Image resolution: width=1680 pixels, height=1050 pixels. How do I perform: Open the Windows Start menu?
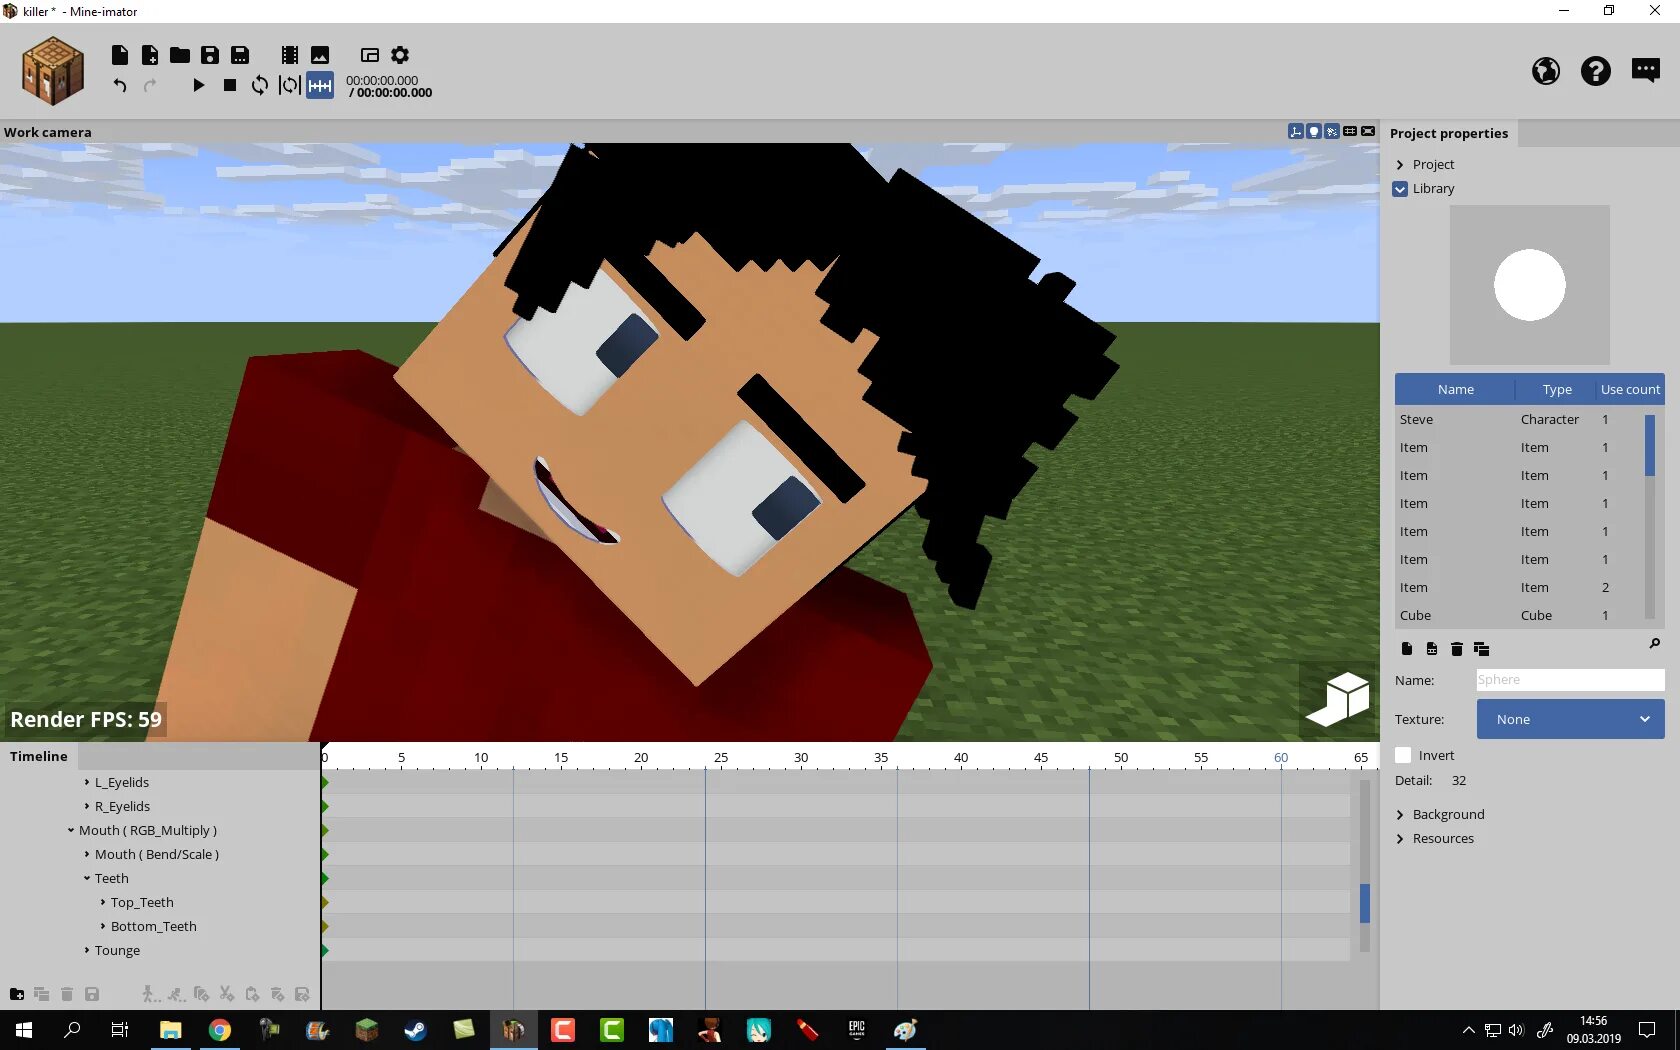point(24,1030)
